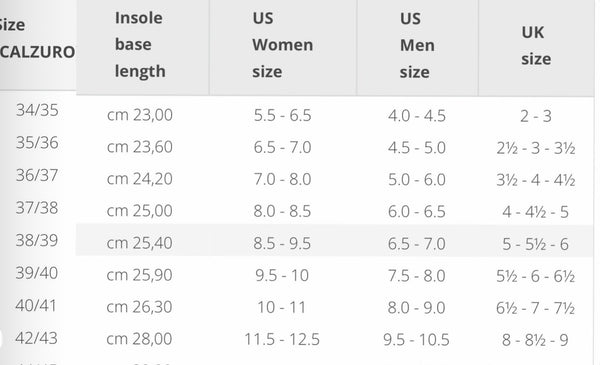This screenshot has height=365, width=600.
Task: Click the 8.5 - 9.5 US Women cell
Action: tap(282, 243)
